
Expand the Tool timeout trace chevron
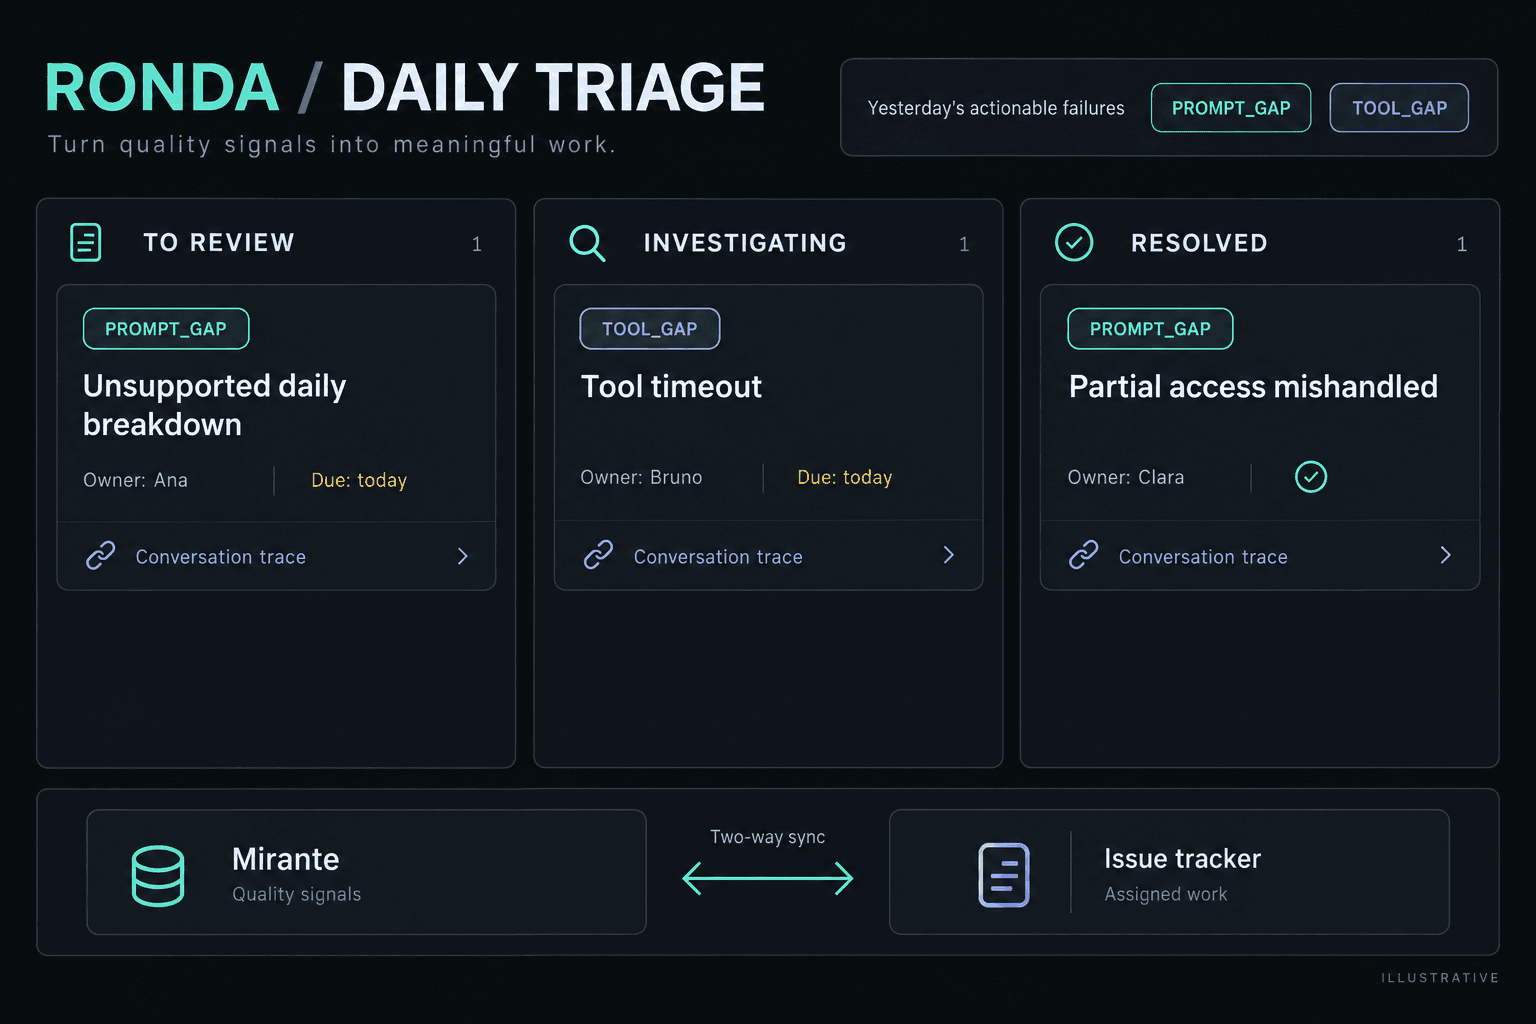[x=948, y=555]
